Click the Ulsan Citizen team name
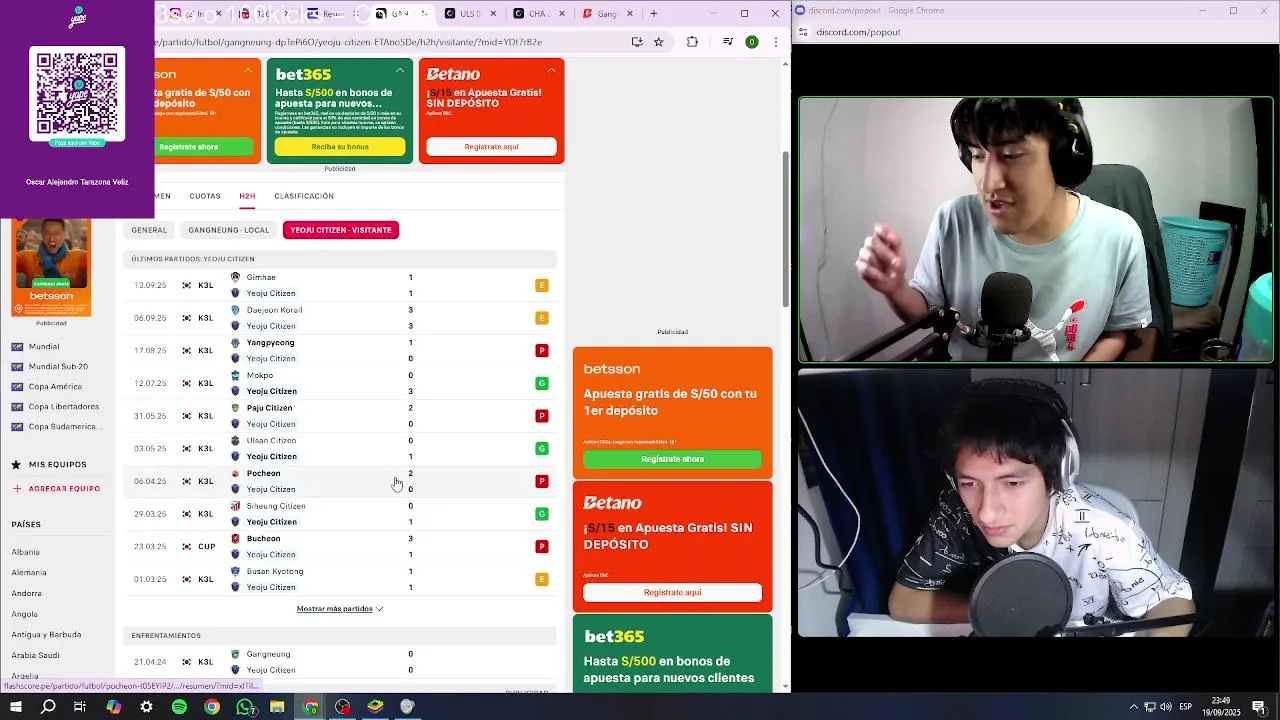This screenshot has width=1280, height=720. coord(271,441)
